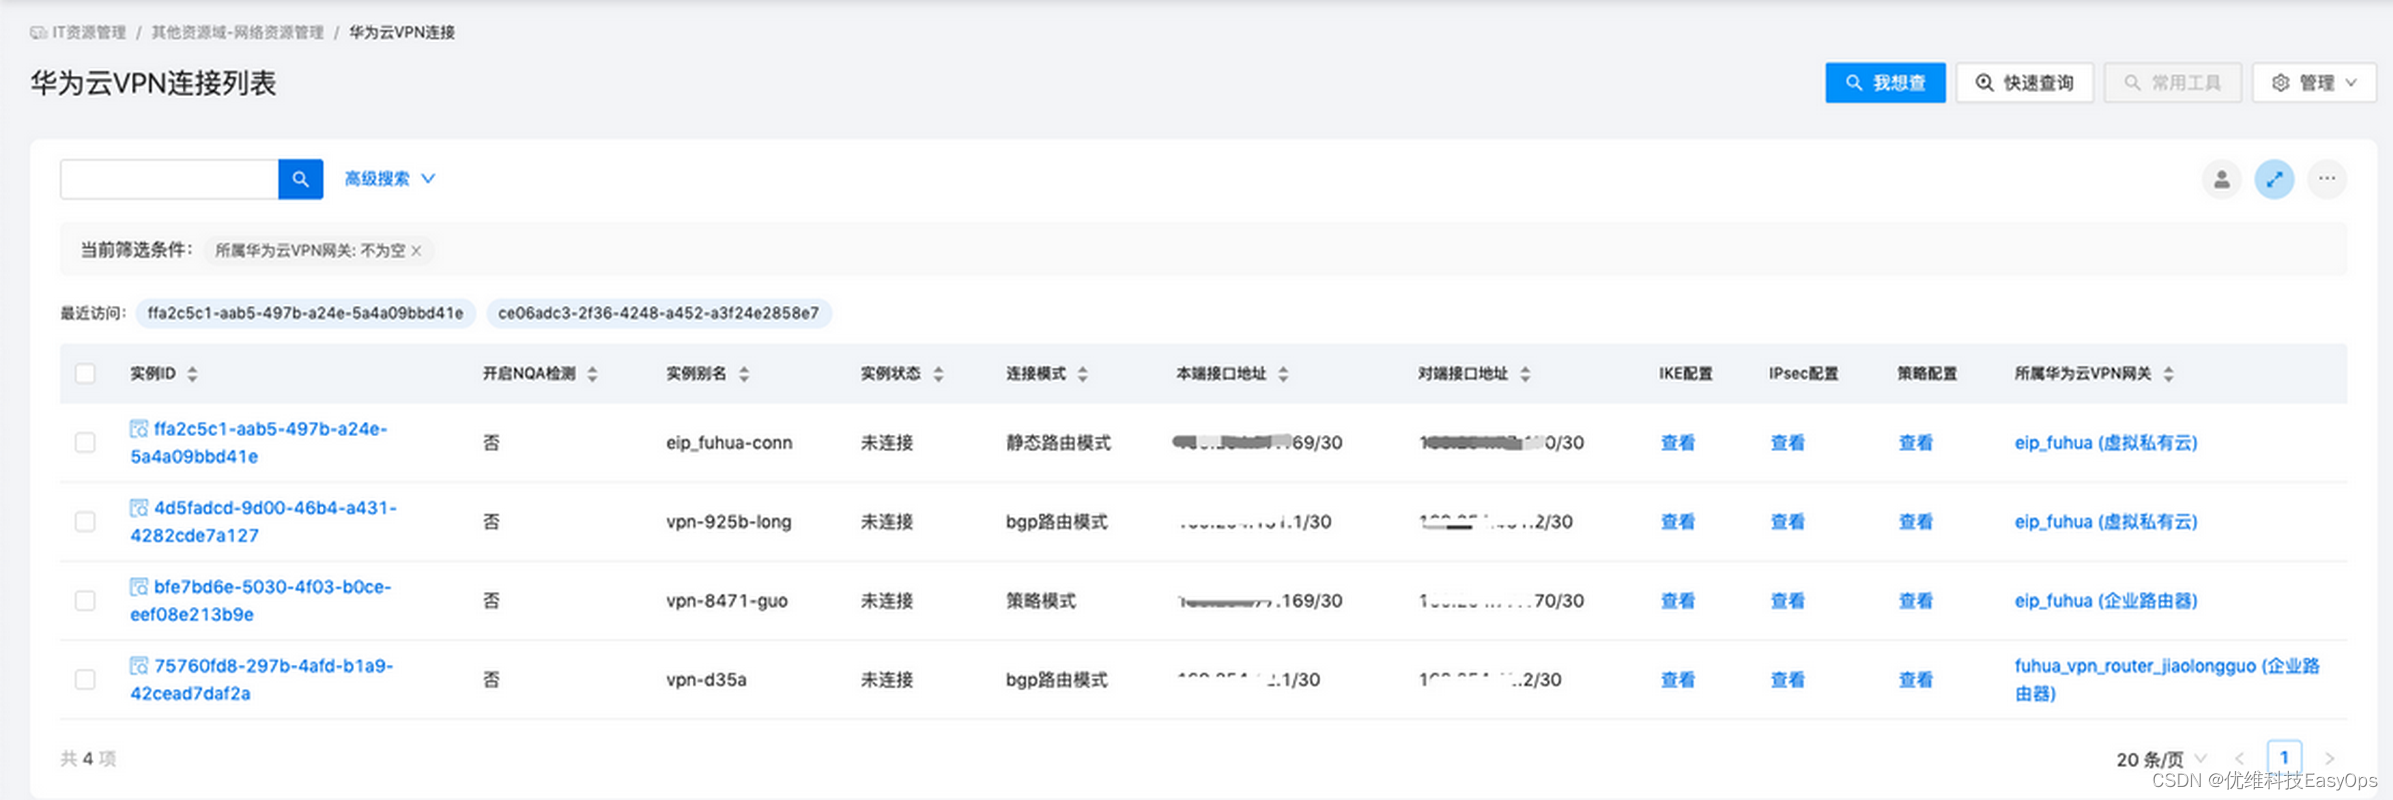Click the vpn-8471-guo alias cell
Screen dimensions: 2393x800
[x=727, y=601]
